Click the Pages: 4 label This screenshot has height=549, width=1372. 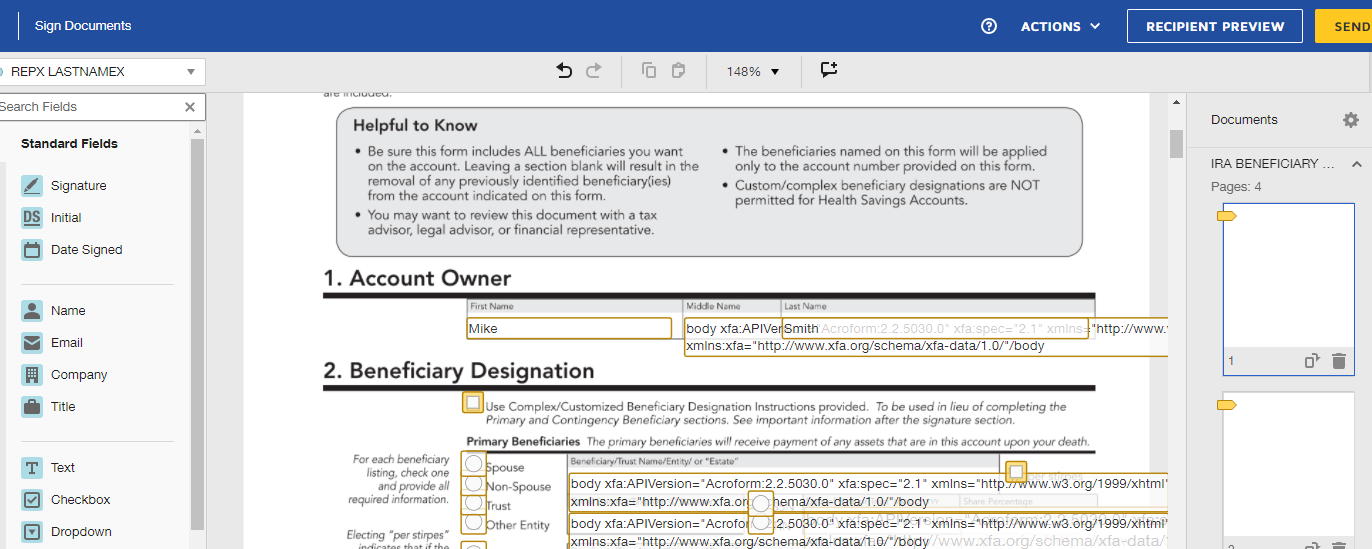tap(1236, 187)
